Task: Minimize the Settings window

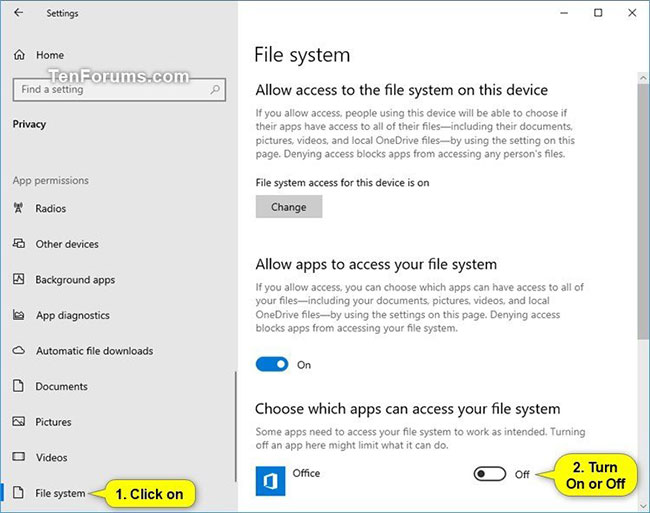Action: point(564,13)
